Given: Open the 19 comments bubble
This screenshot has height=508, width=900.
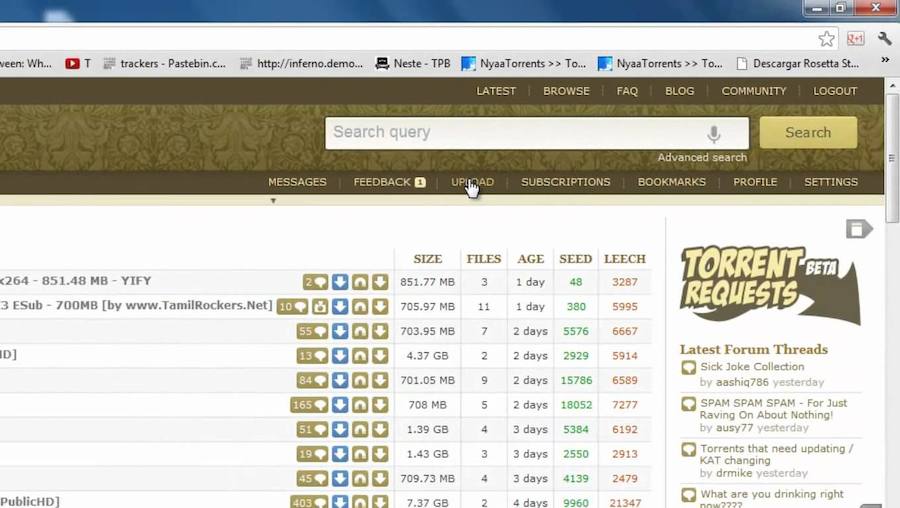Looking at the screenshot, I should (x=312, y=454).
